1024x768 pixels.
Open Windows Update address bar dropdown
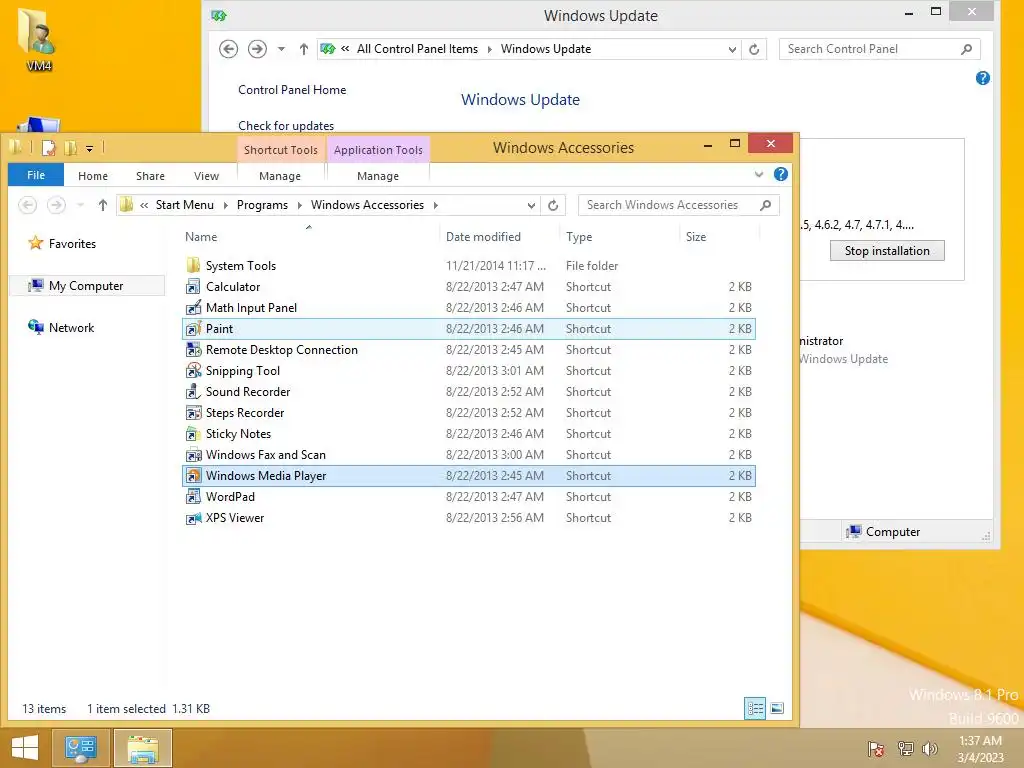pos(732,49)
